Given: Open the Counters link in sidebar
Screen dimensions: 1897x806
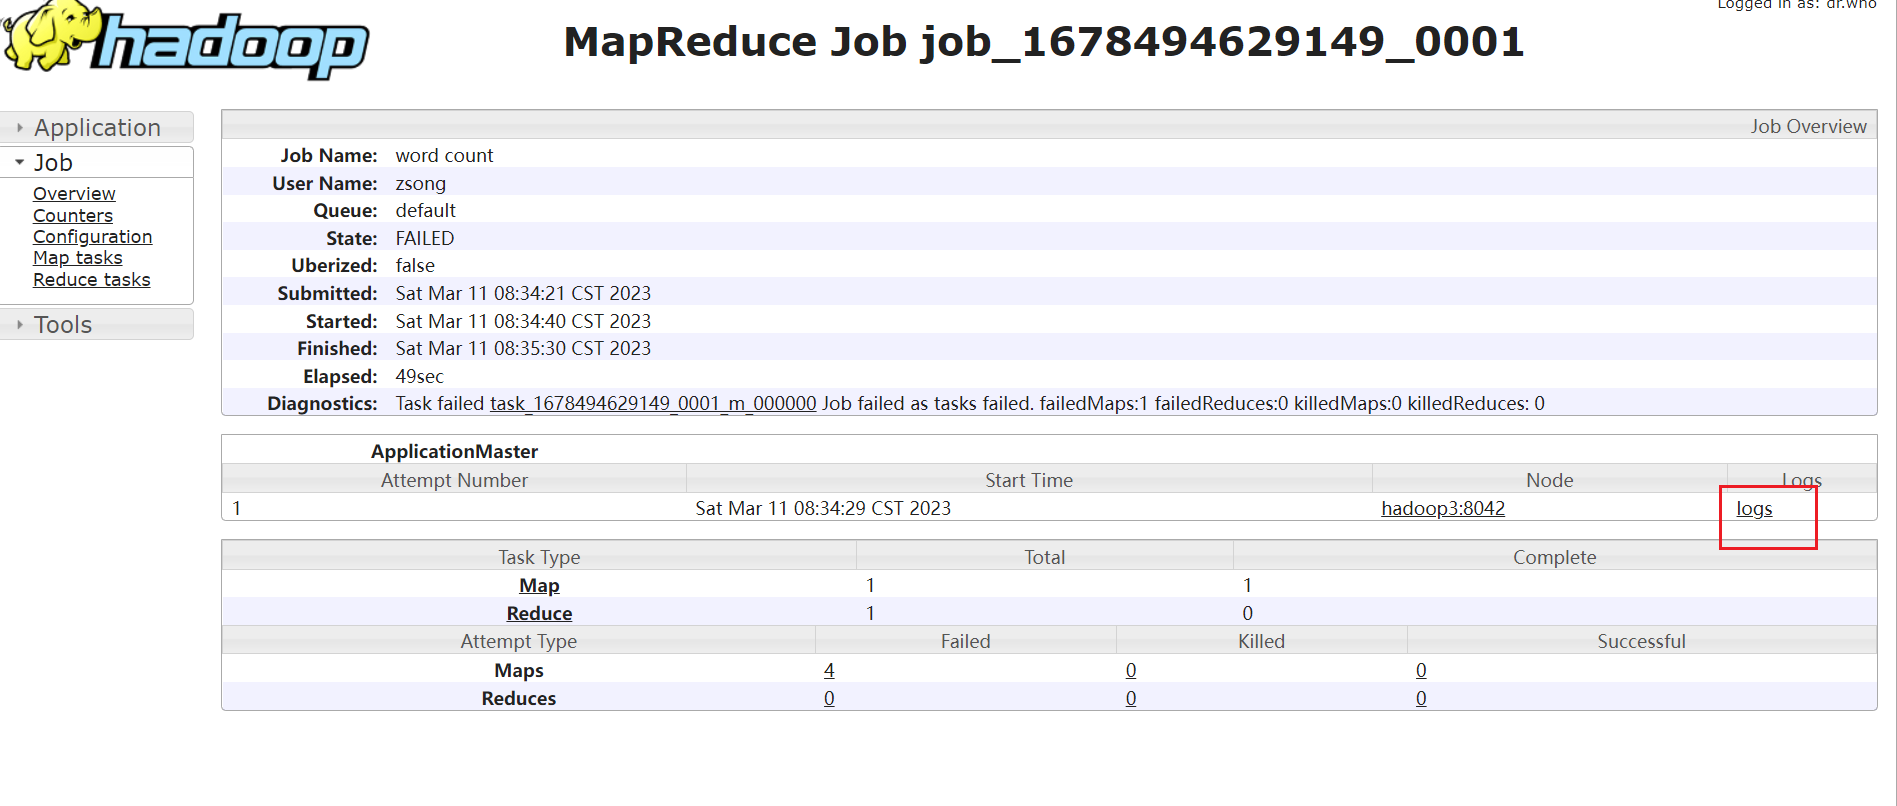Looking at the screenshot, I should [73, 215].
